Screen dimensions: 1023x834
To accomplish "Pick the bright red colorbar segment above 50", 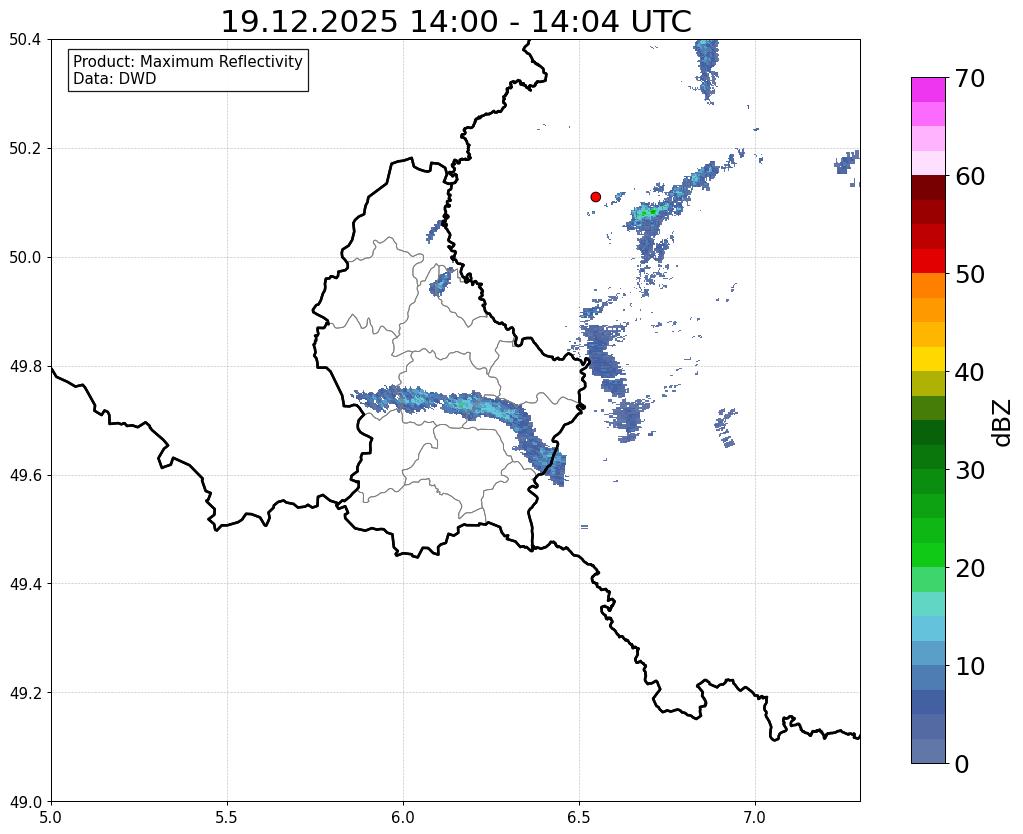I will [x=928, y=261].
